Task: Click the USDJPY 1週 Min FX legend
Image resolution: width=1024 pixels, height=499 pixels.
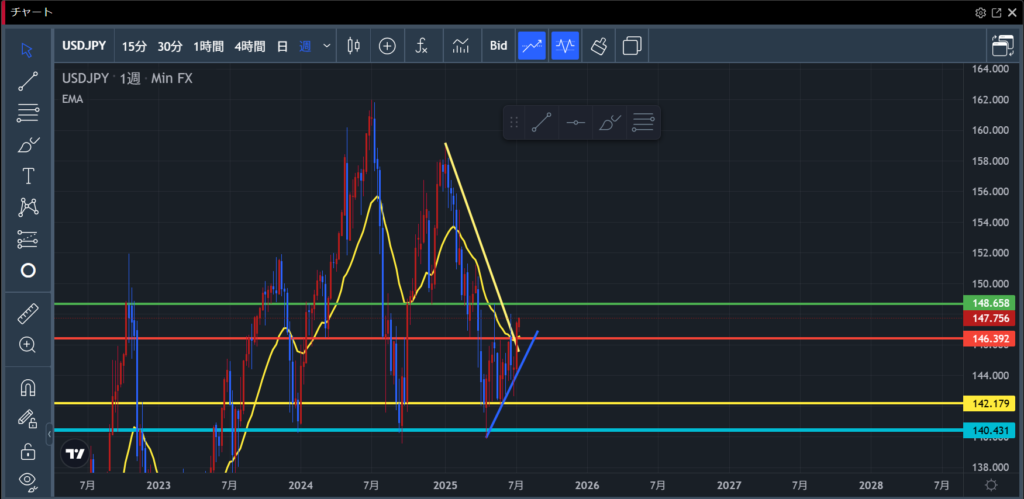Action: pos(127,78)
